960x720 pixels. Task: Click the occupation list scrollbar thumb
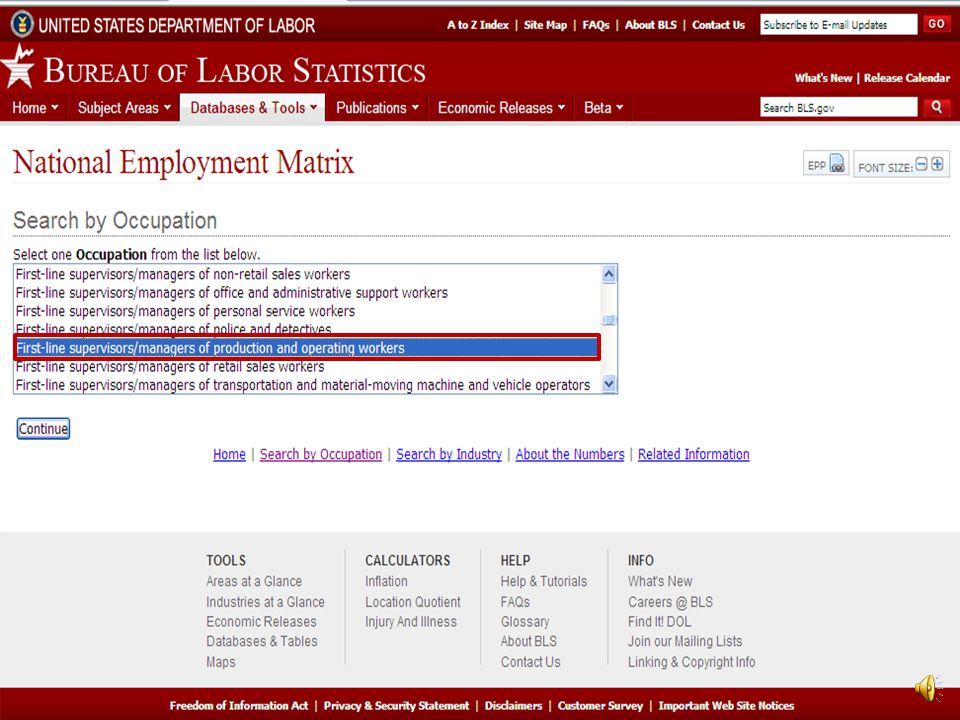coord(609,320)
